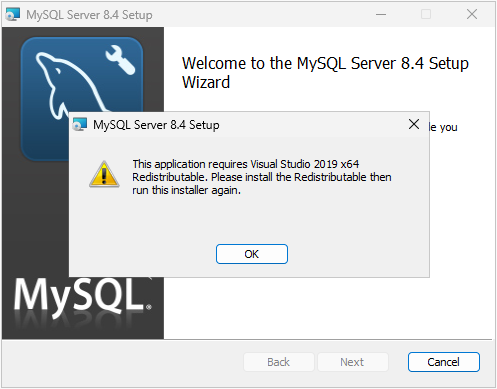497x389 pixels.
Task: Click the greyed-out Next button
Action: [353, 362]
